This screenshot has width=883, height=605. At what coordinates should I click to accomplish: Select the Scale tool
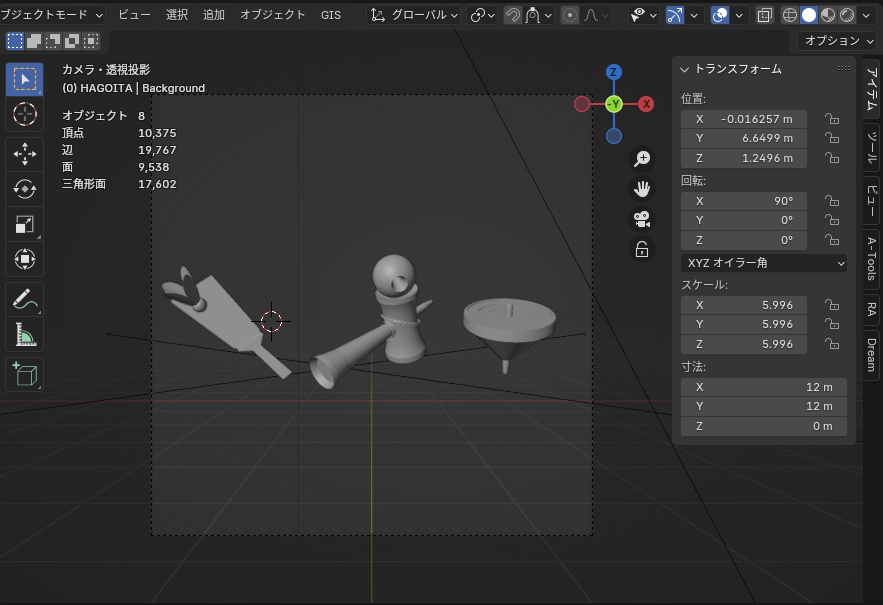25,224
